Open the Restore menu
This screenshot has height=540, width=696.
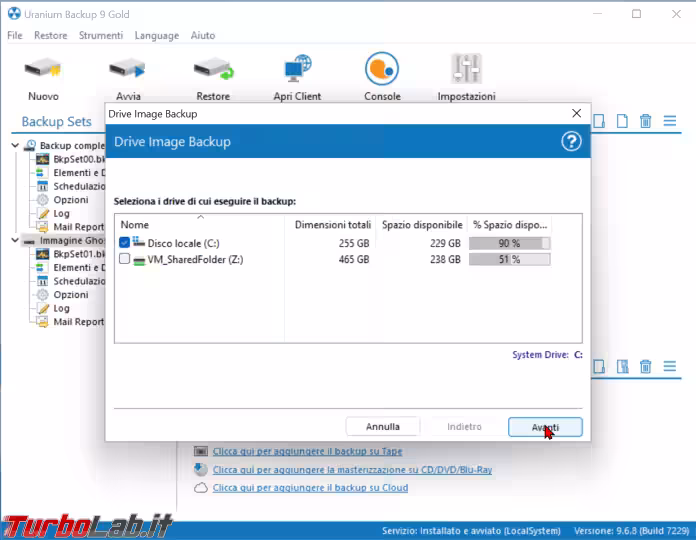pyautogui.click(x=51, y=35)
